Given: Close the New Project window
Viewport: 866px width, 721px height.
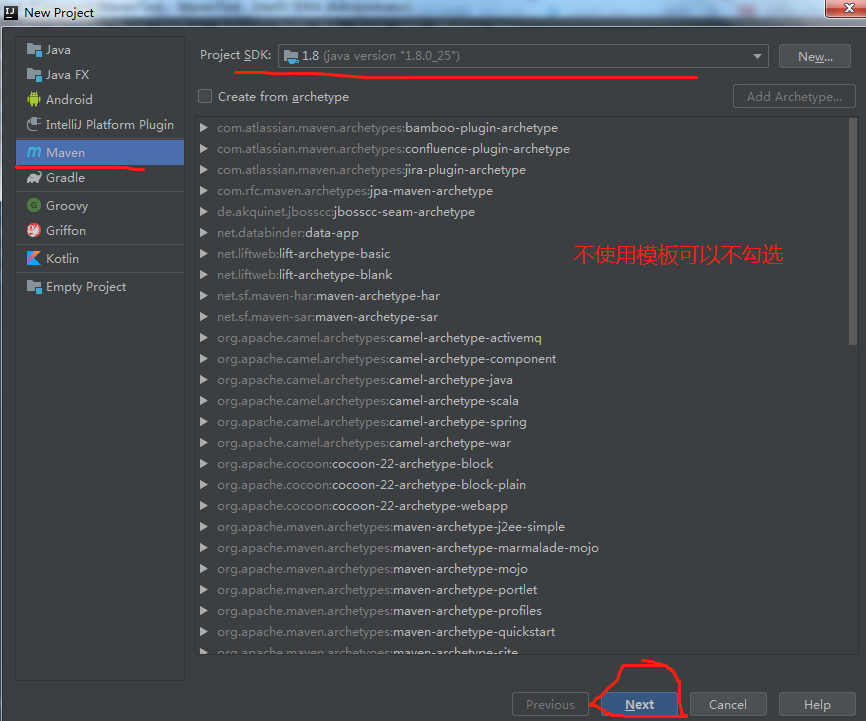Looking at the screenshot, I should (848, 8).
